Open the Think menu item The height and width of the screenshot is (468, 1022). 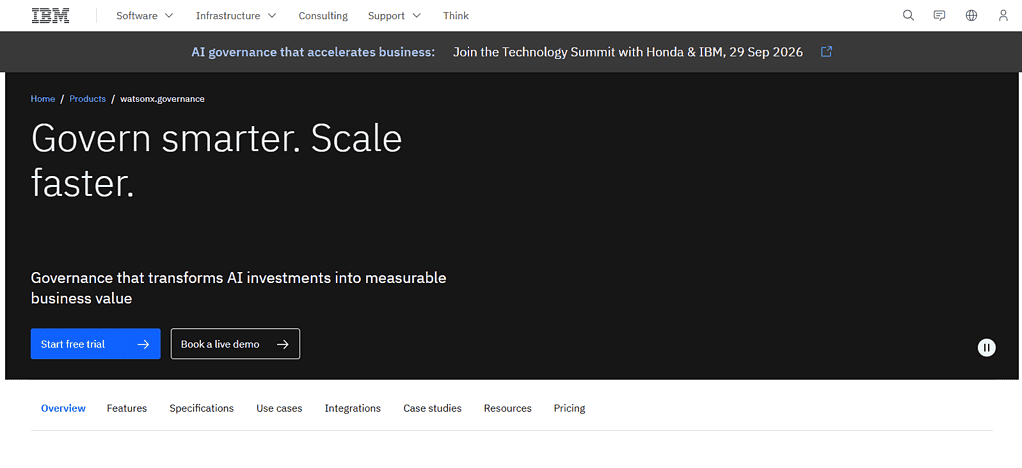click(x=456, y=16)
